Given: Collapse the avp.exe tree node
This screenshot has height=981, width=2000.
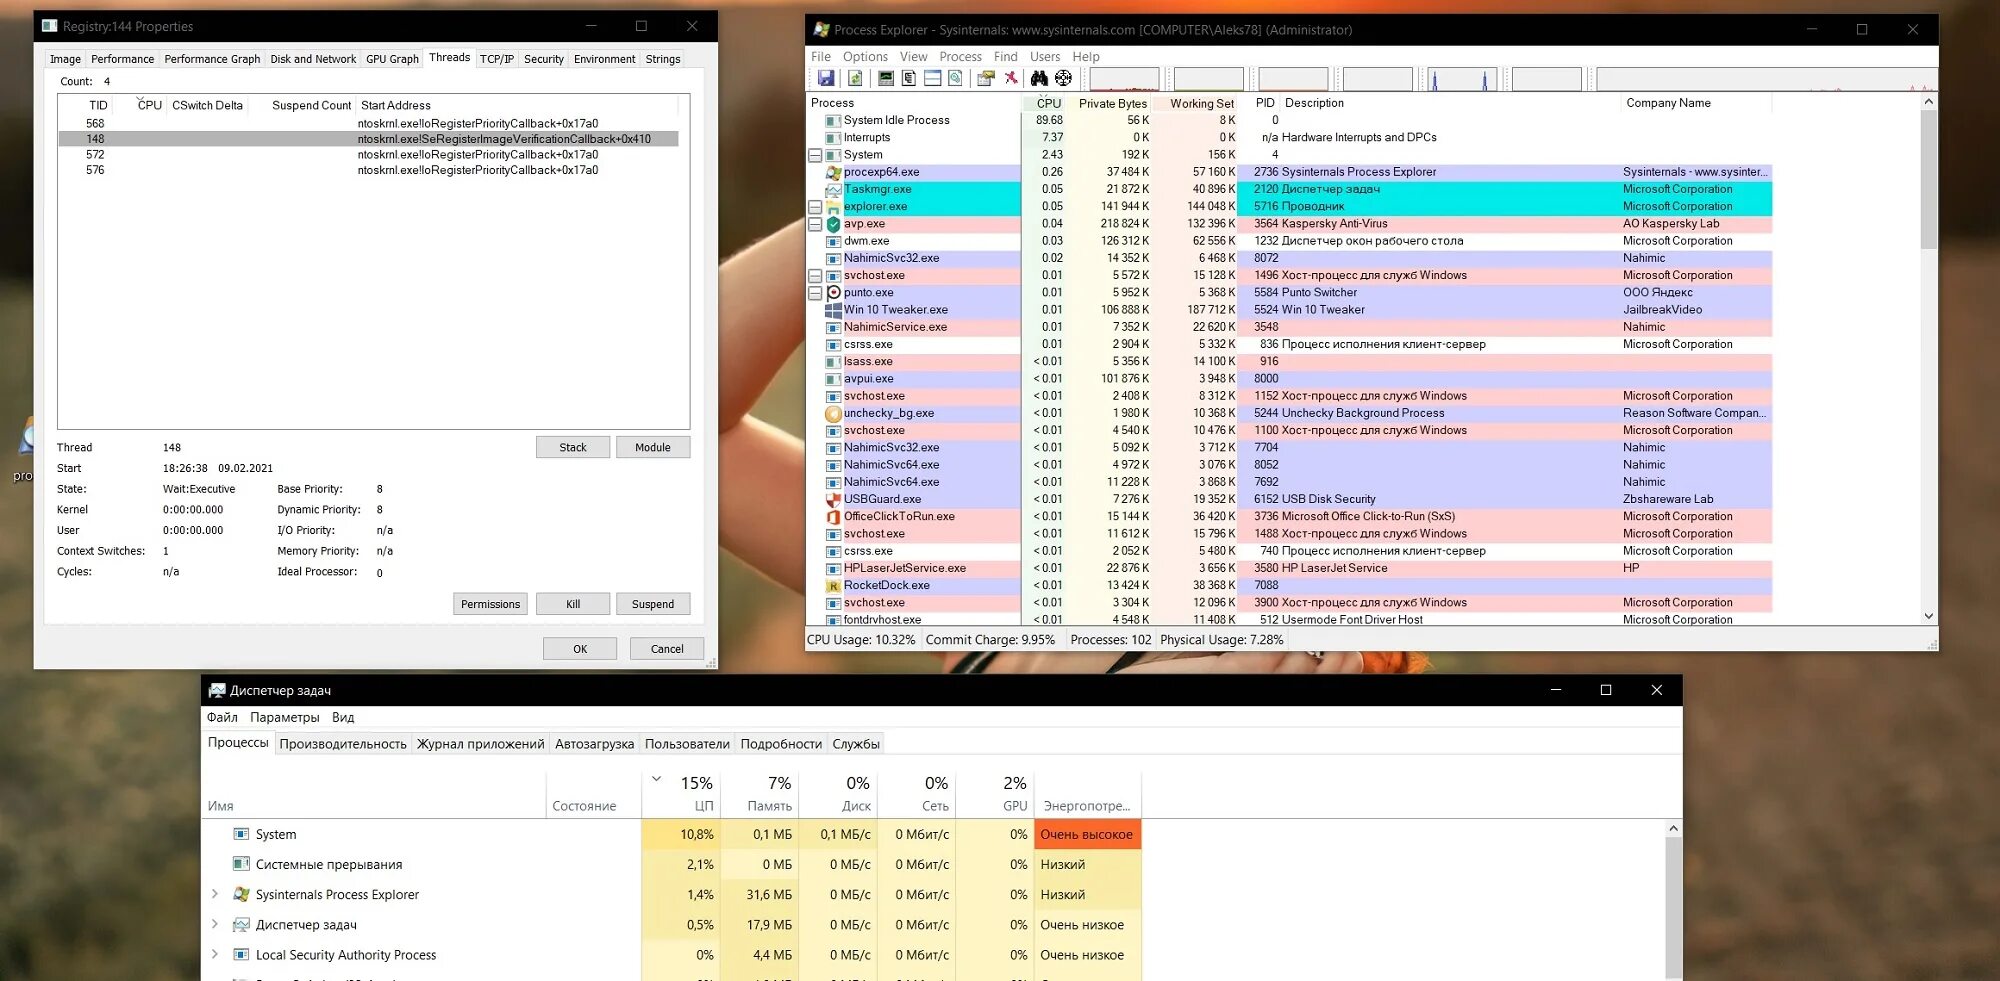Looking at the screenshot, I should [x=815, y=224].
